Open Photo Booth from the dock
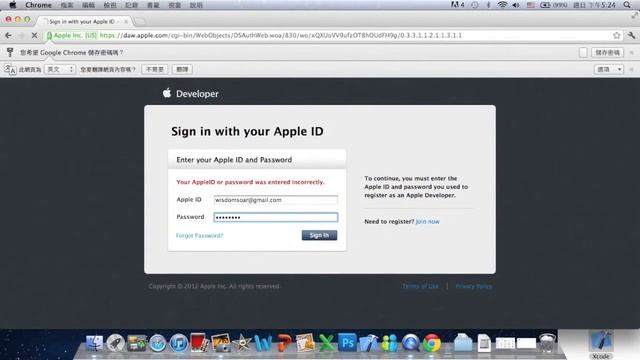This screenshot has height=360, width=640. click(x=200, y=343)
